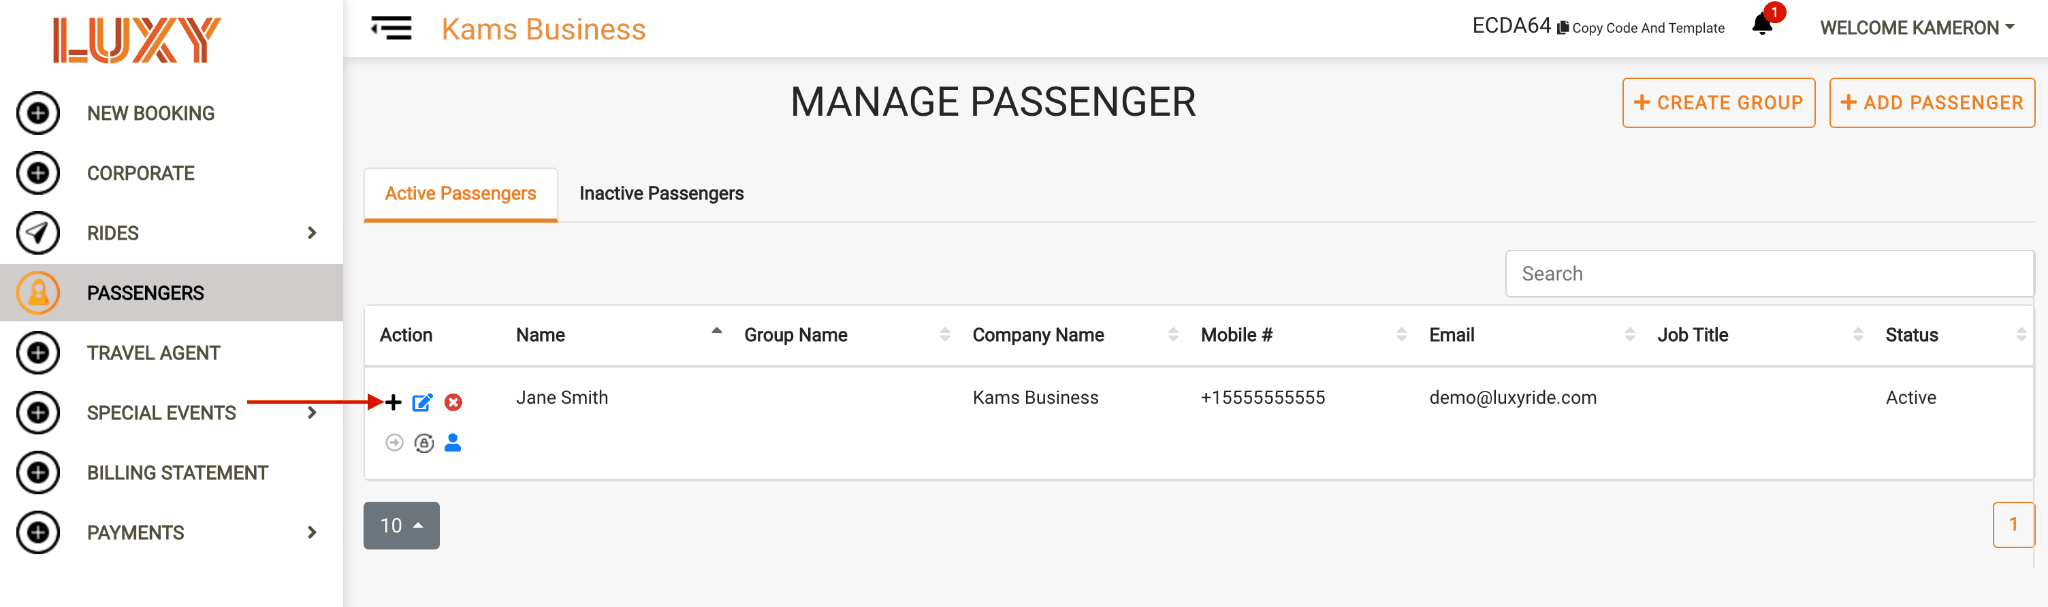Switch to the Active Passengers tab
Screen dimensions: 2048x607
pos(461,194)
